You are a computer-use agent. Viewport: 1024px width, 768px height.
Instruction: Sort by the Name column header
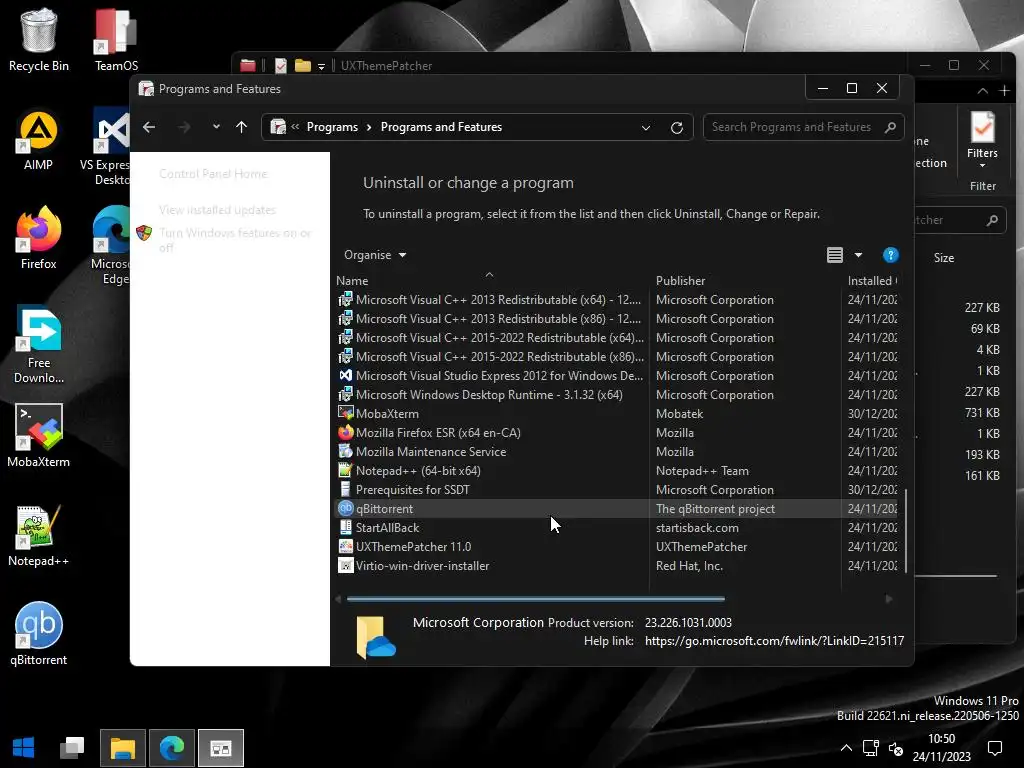point(490,280)
